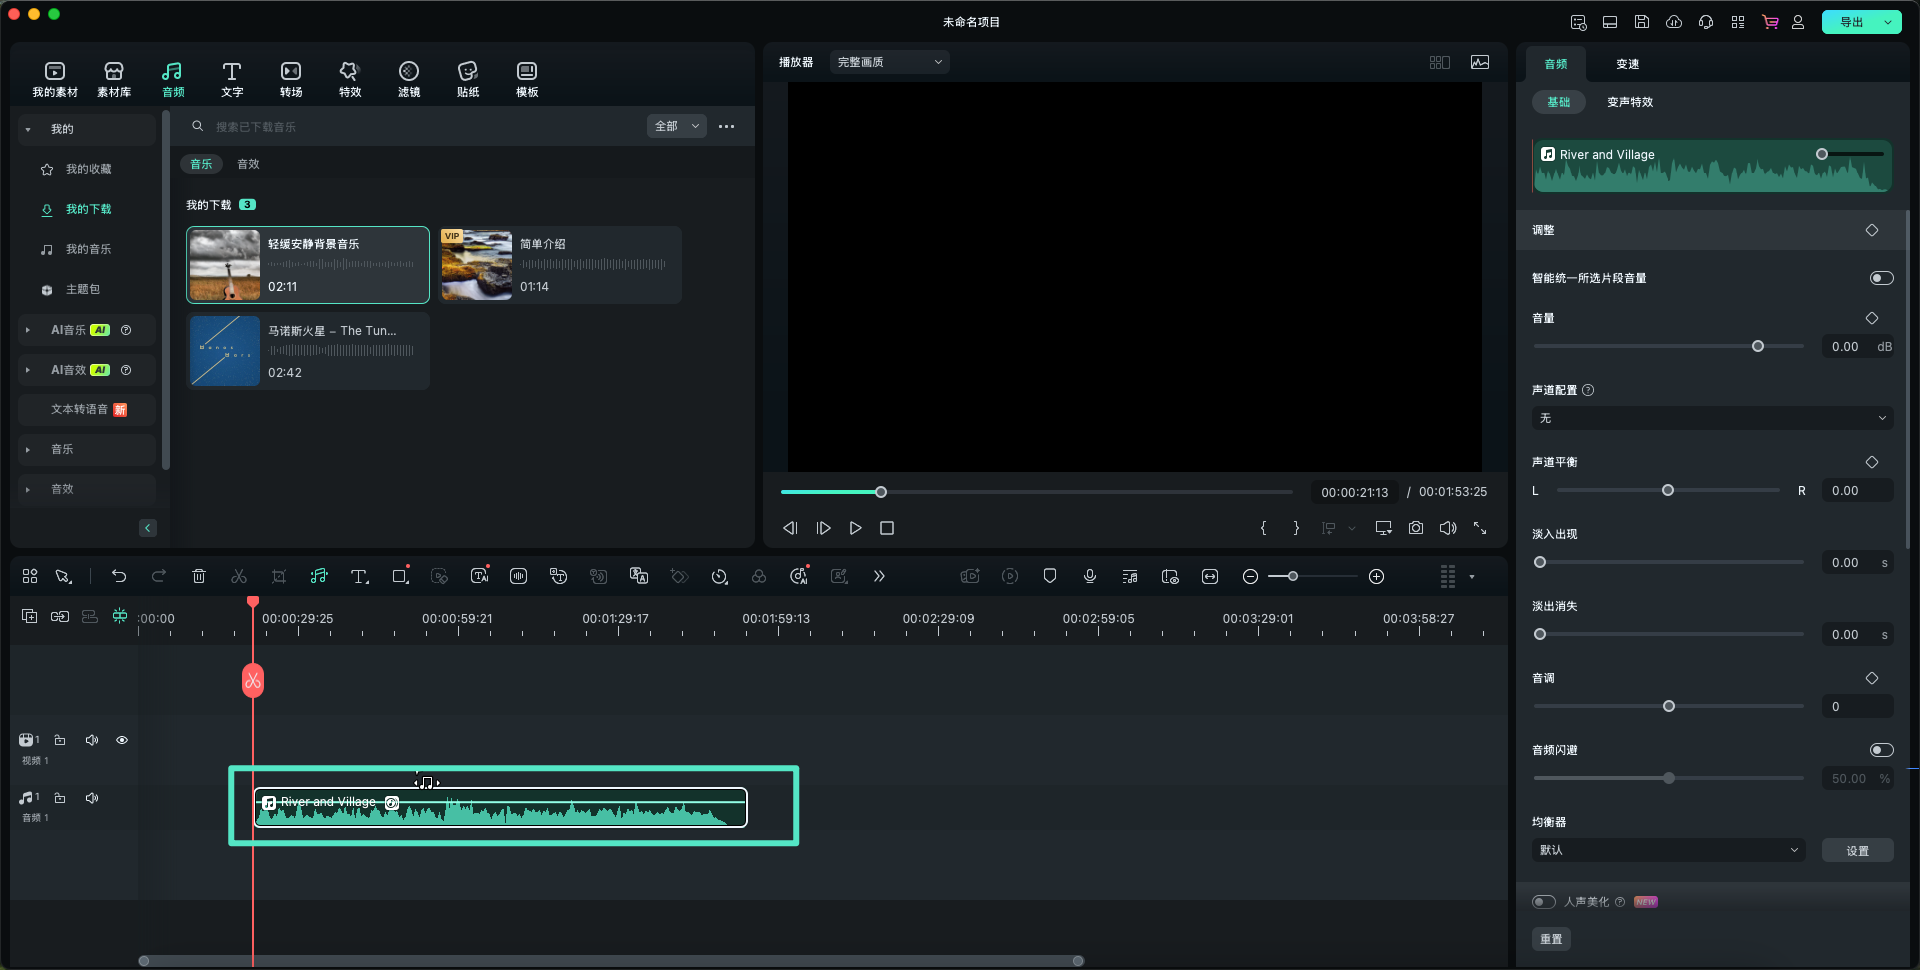Click the 音量 volume slider handle
This screenshot has height=970, width=1920.
click(x=1758, y=346)
